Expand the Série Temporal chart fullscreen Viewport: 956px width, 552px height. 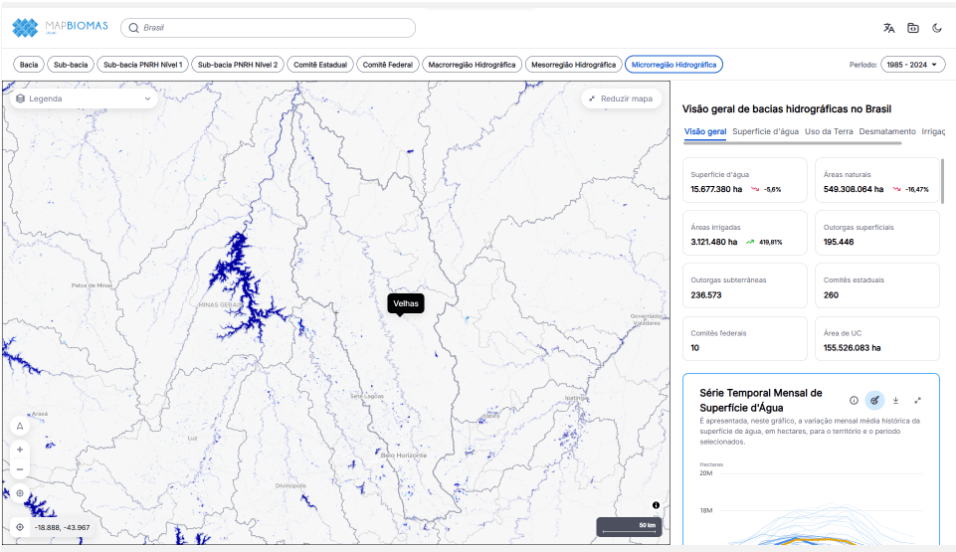click(918, 400)
